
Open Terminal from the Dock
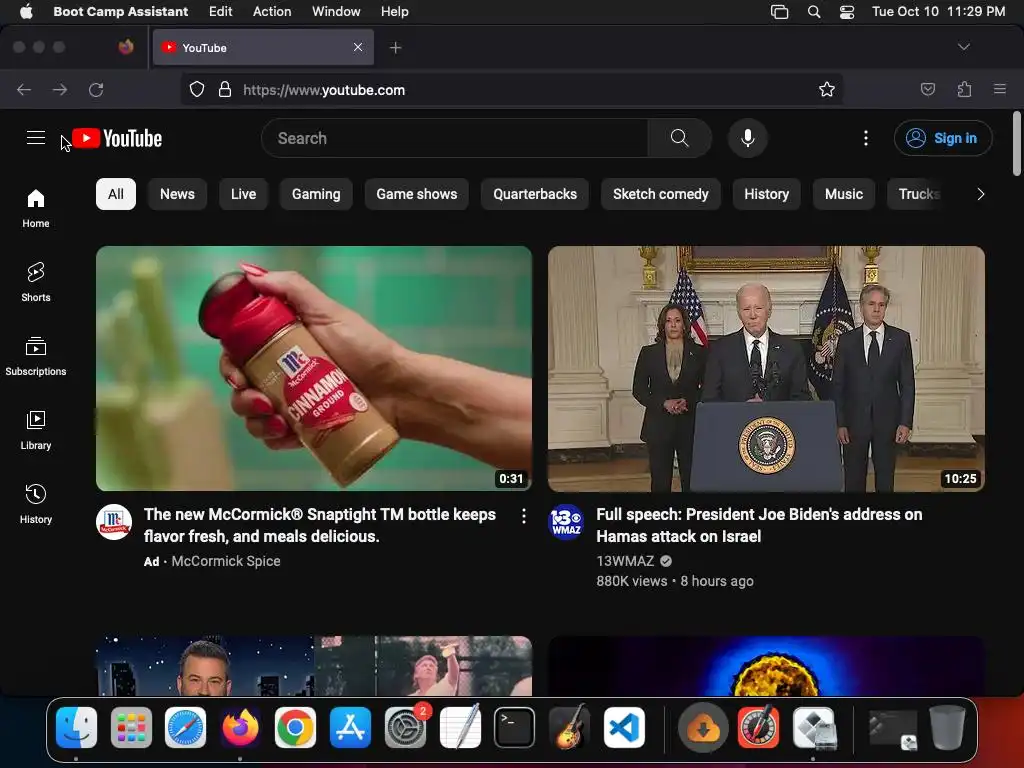click(x=514, y=727)
